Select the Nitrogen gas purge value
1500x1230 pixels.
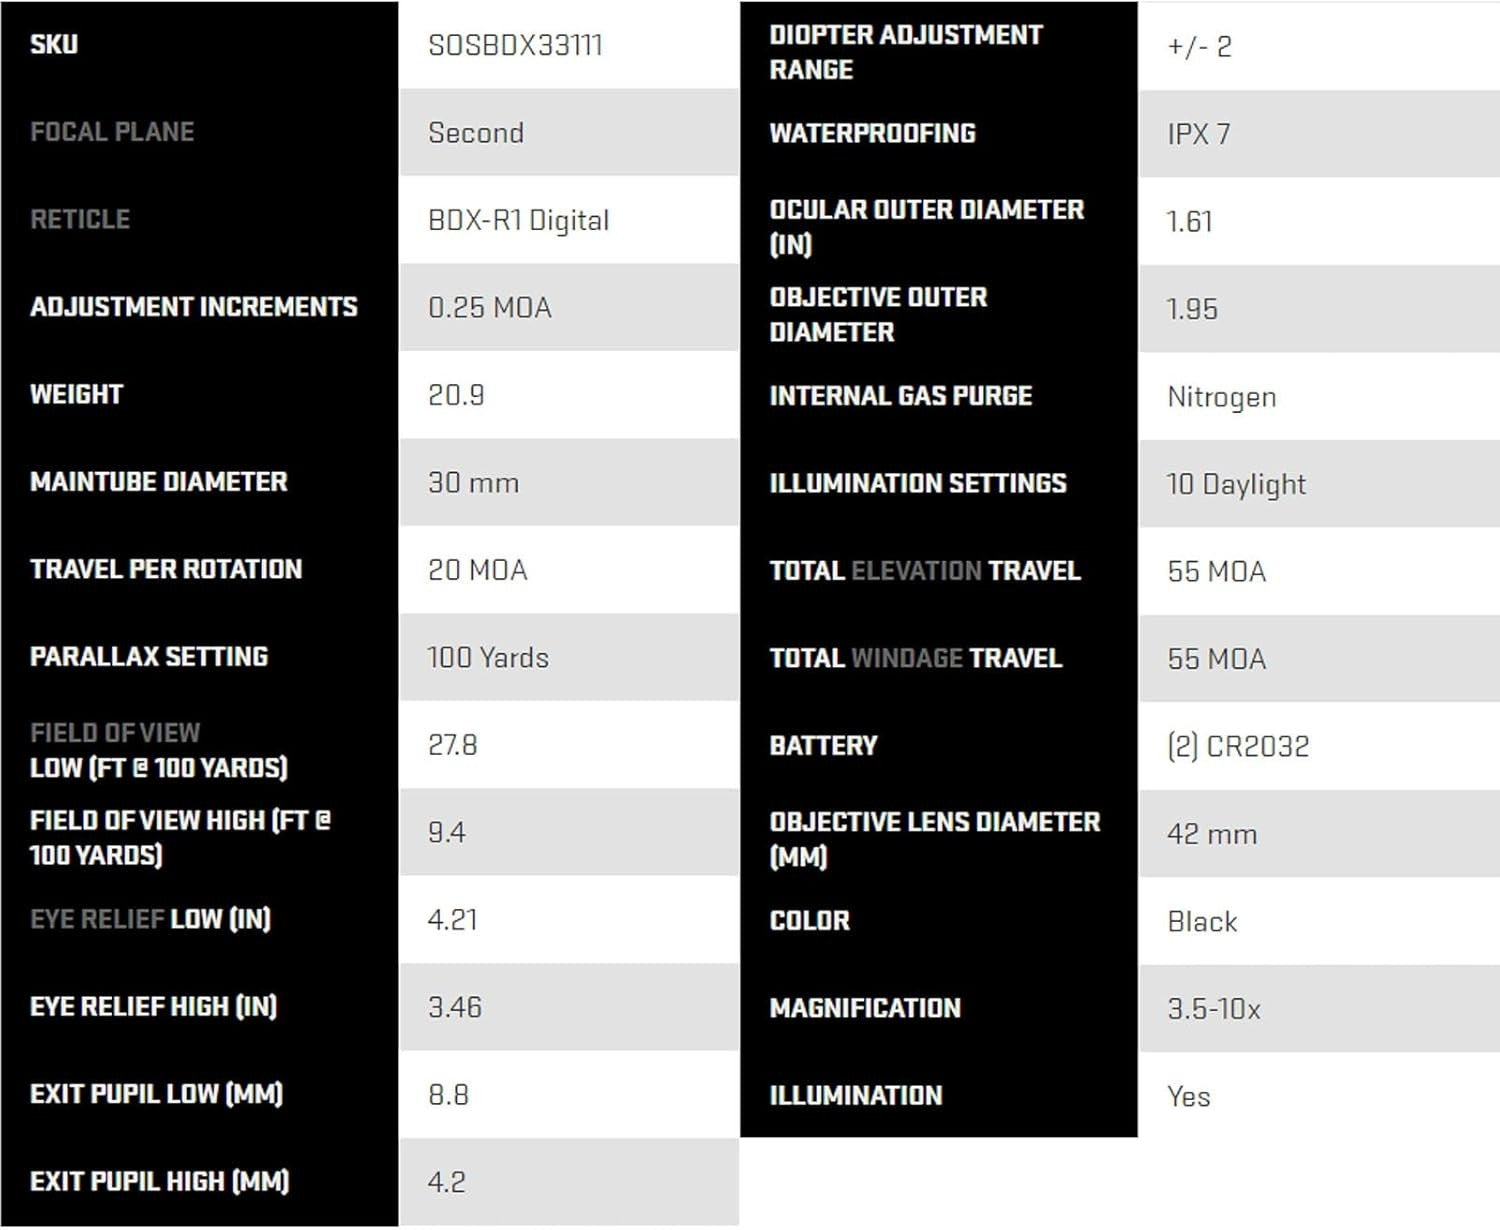[1221, 397]
